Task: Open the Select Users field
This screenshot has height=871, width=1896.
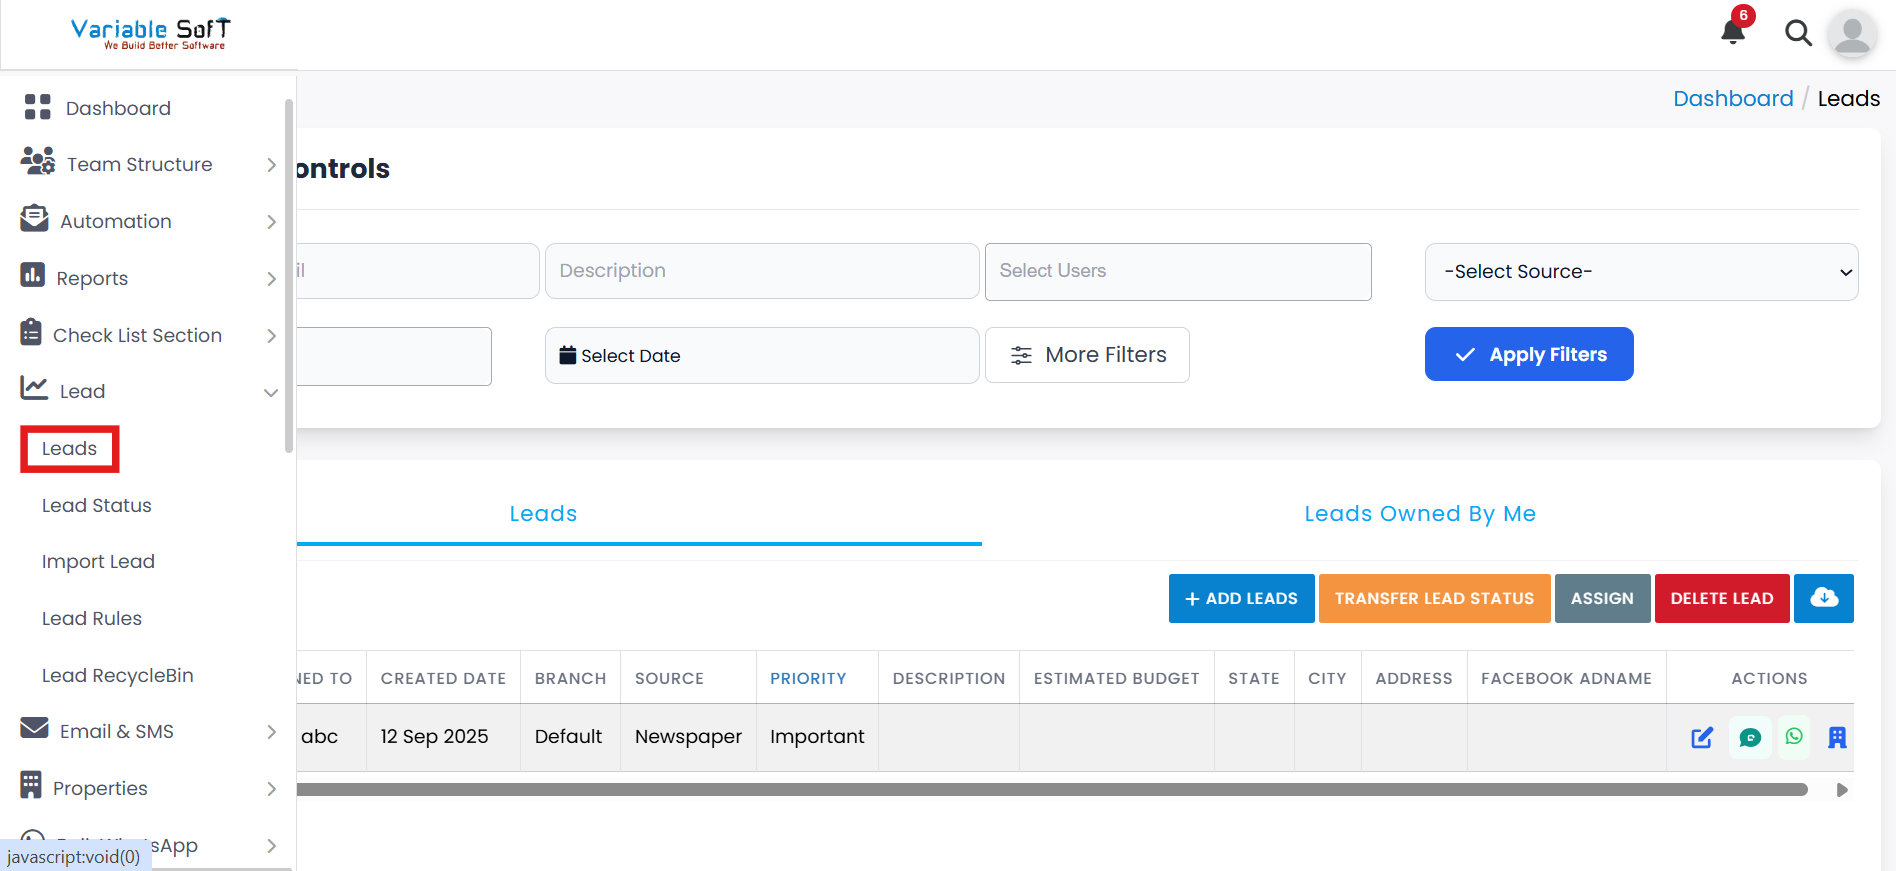Action: (x=1178, y=272)
